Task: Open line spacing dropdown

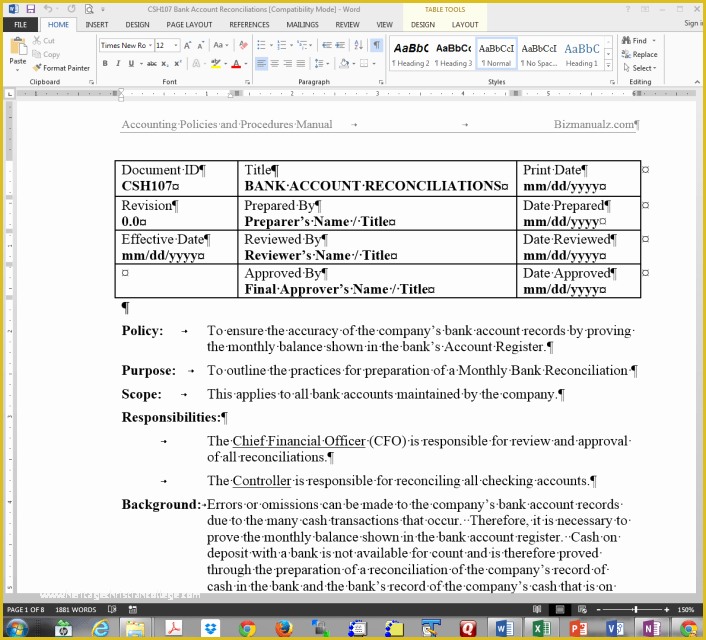Action: (x=321, y=64)
